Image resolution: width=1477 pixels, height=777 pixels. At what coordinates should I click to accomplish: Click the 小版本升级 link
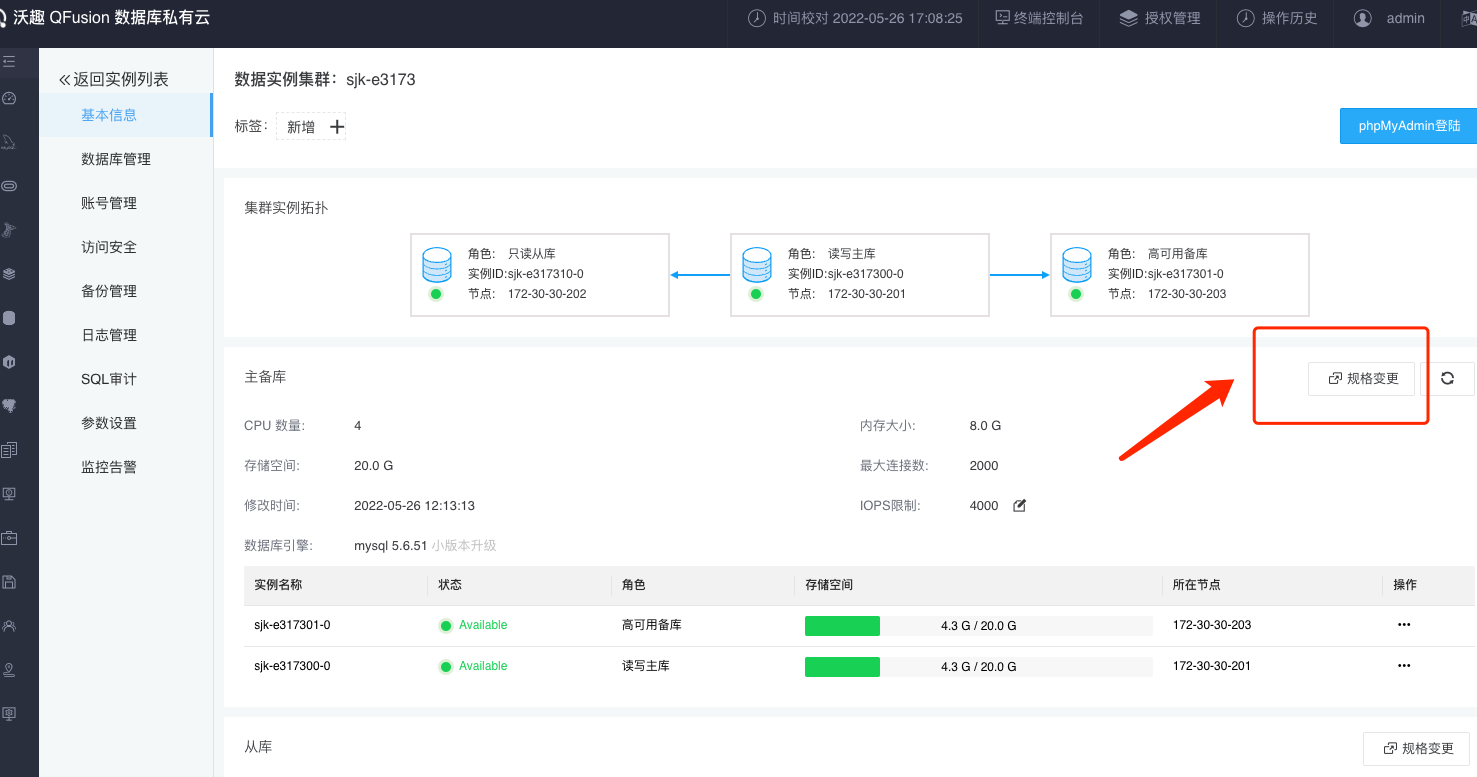464,546
